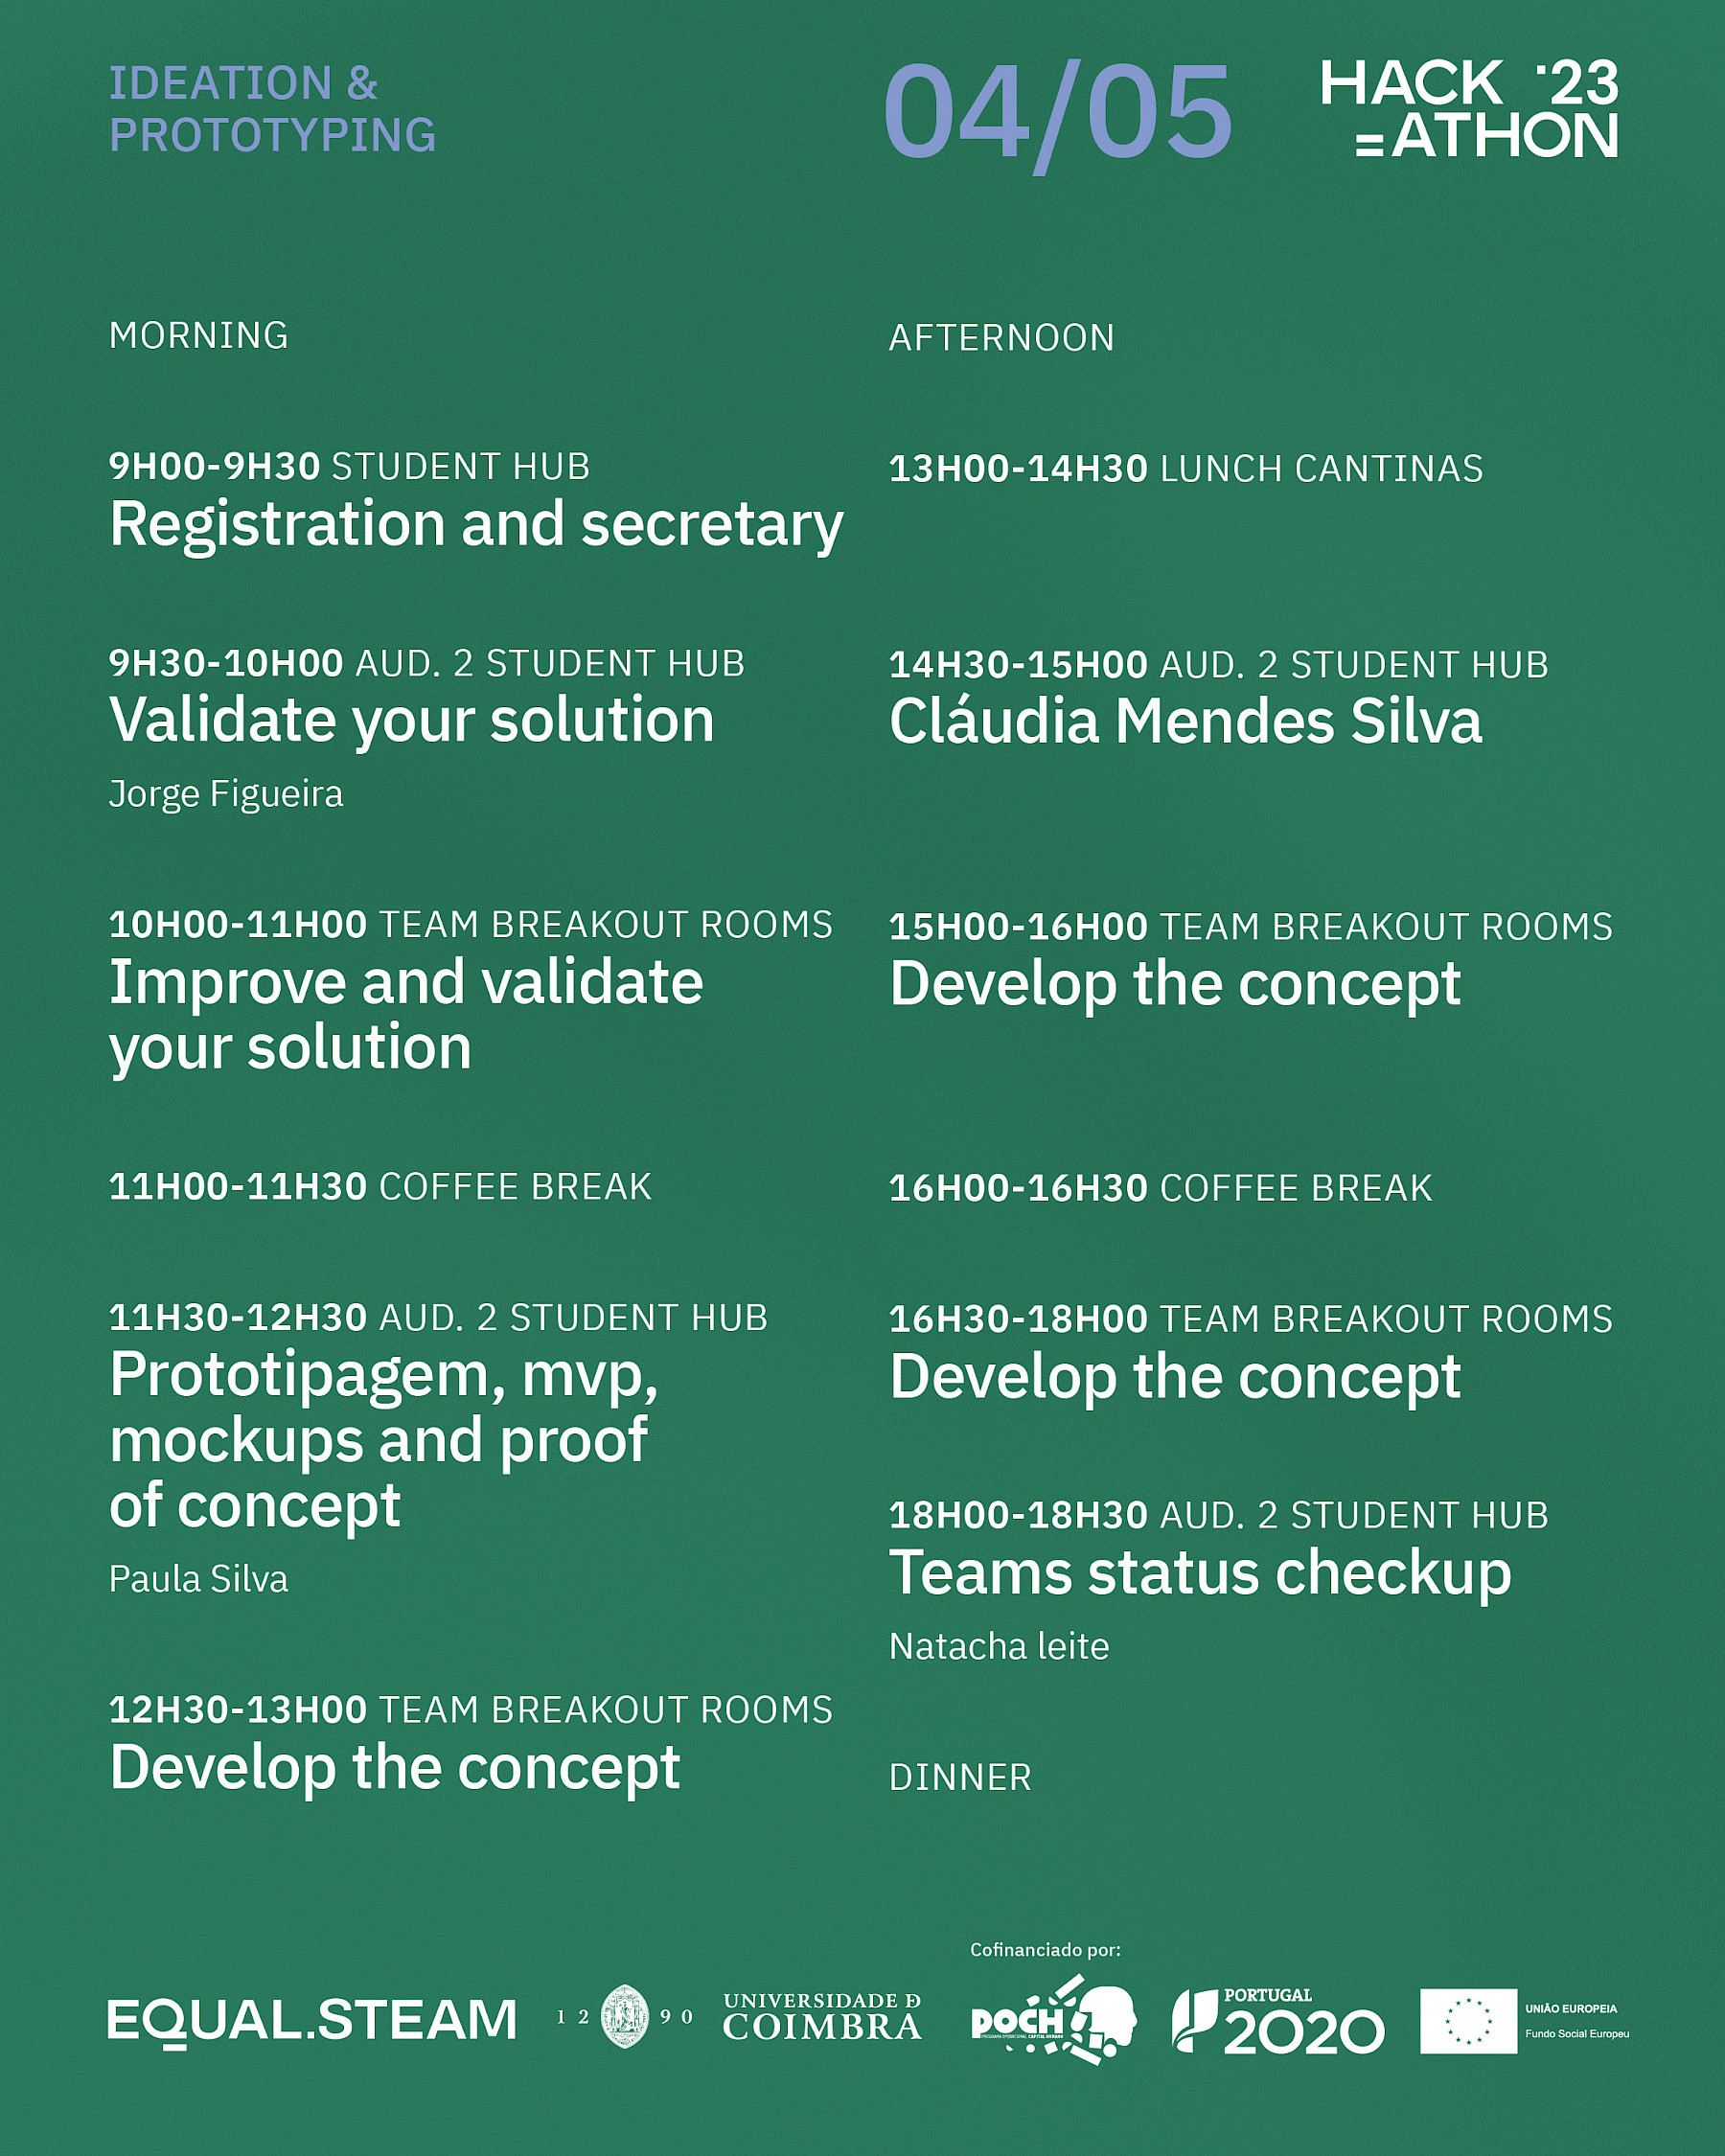Select the Ideation & Prototyping title
This screenshot has width=1725, height=2156.
tap(272, 109)
